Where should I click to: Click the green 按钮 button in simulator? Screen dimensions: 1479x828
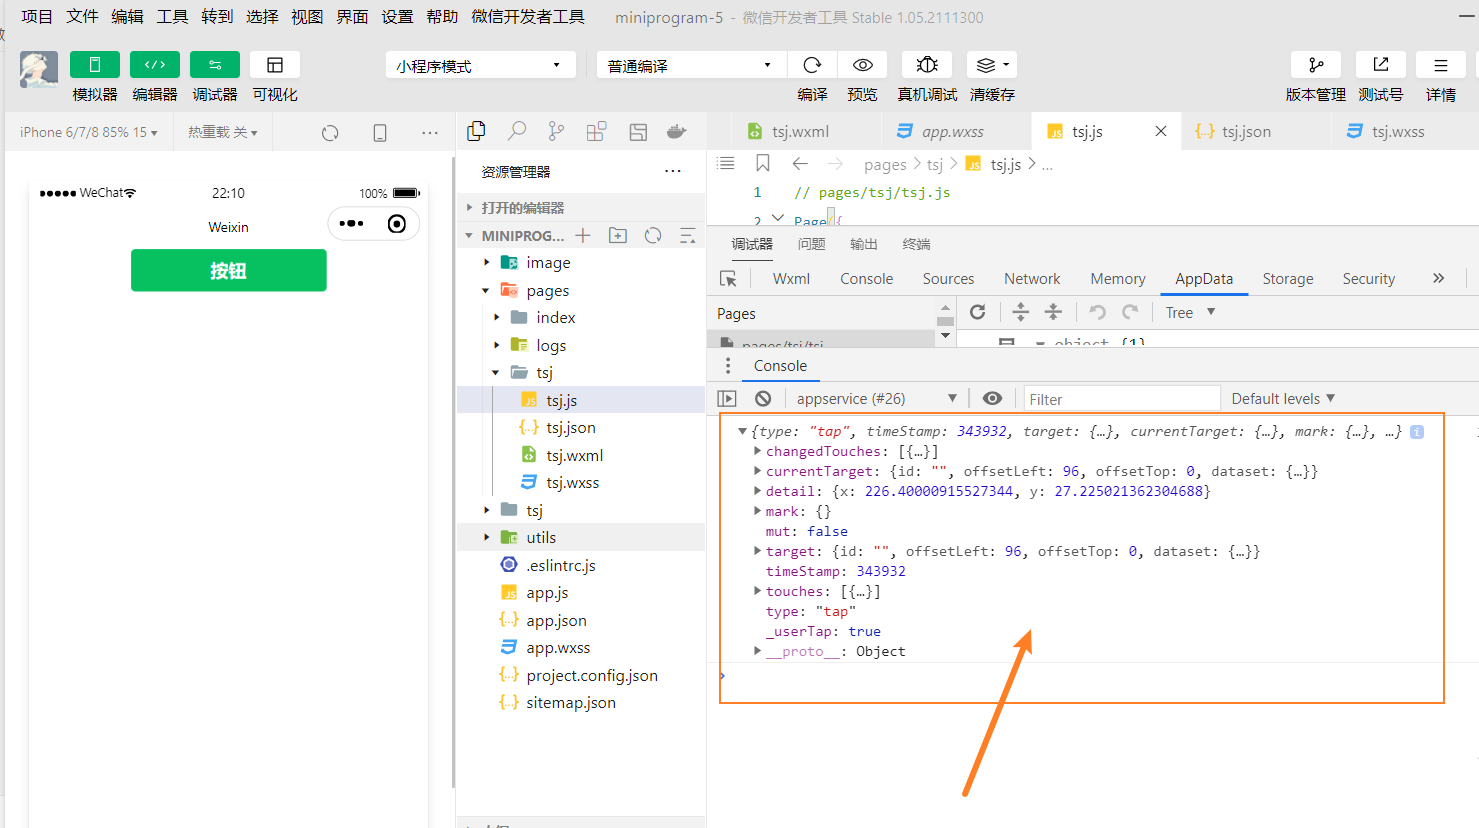pos(229,271)
